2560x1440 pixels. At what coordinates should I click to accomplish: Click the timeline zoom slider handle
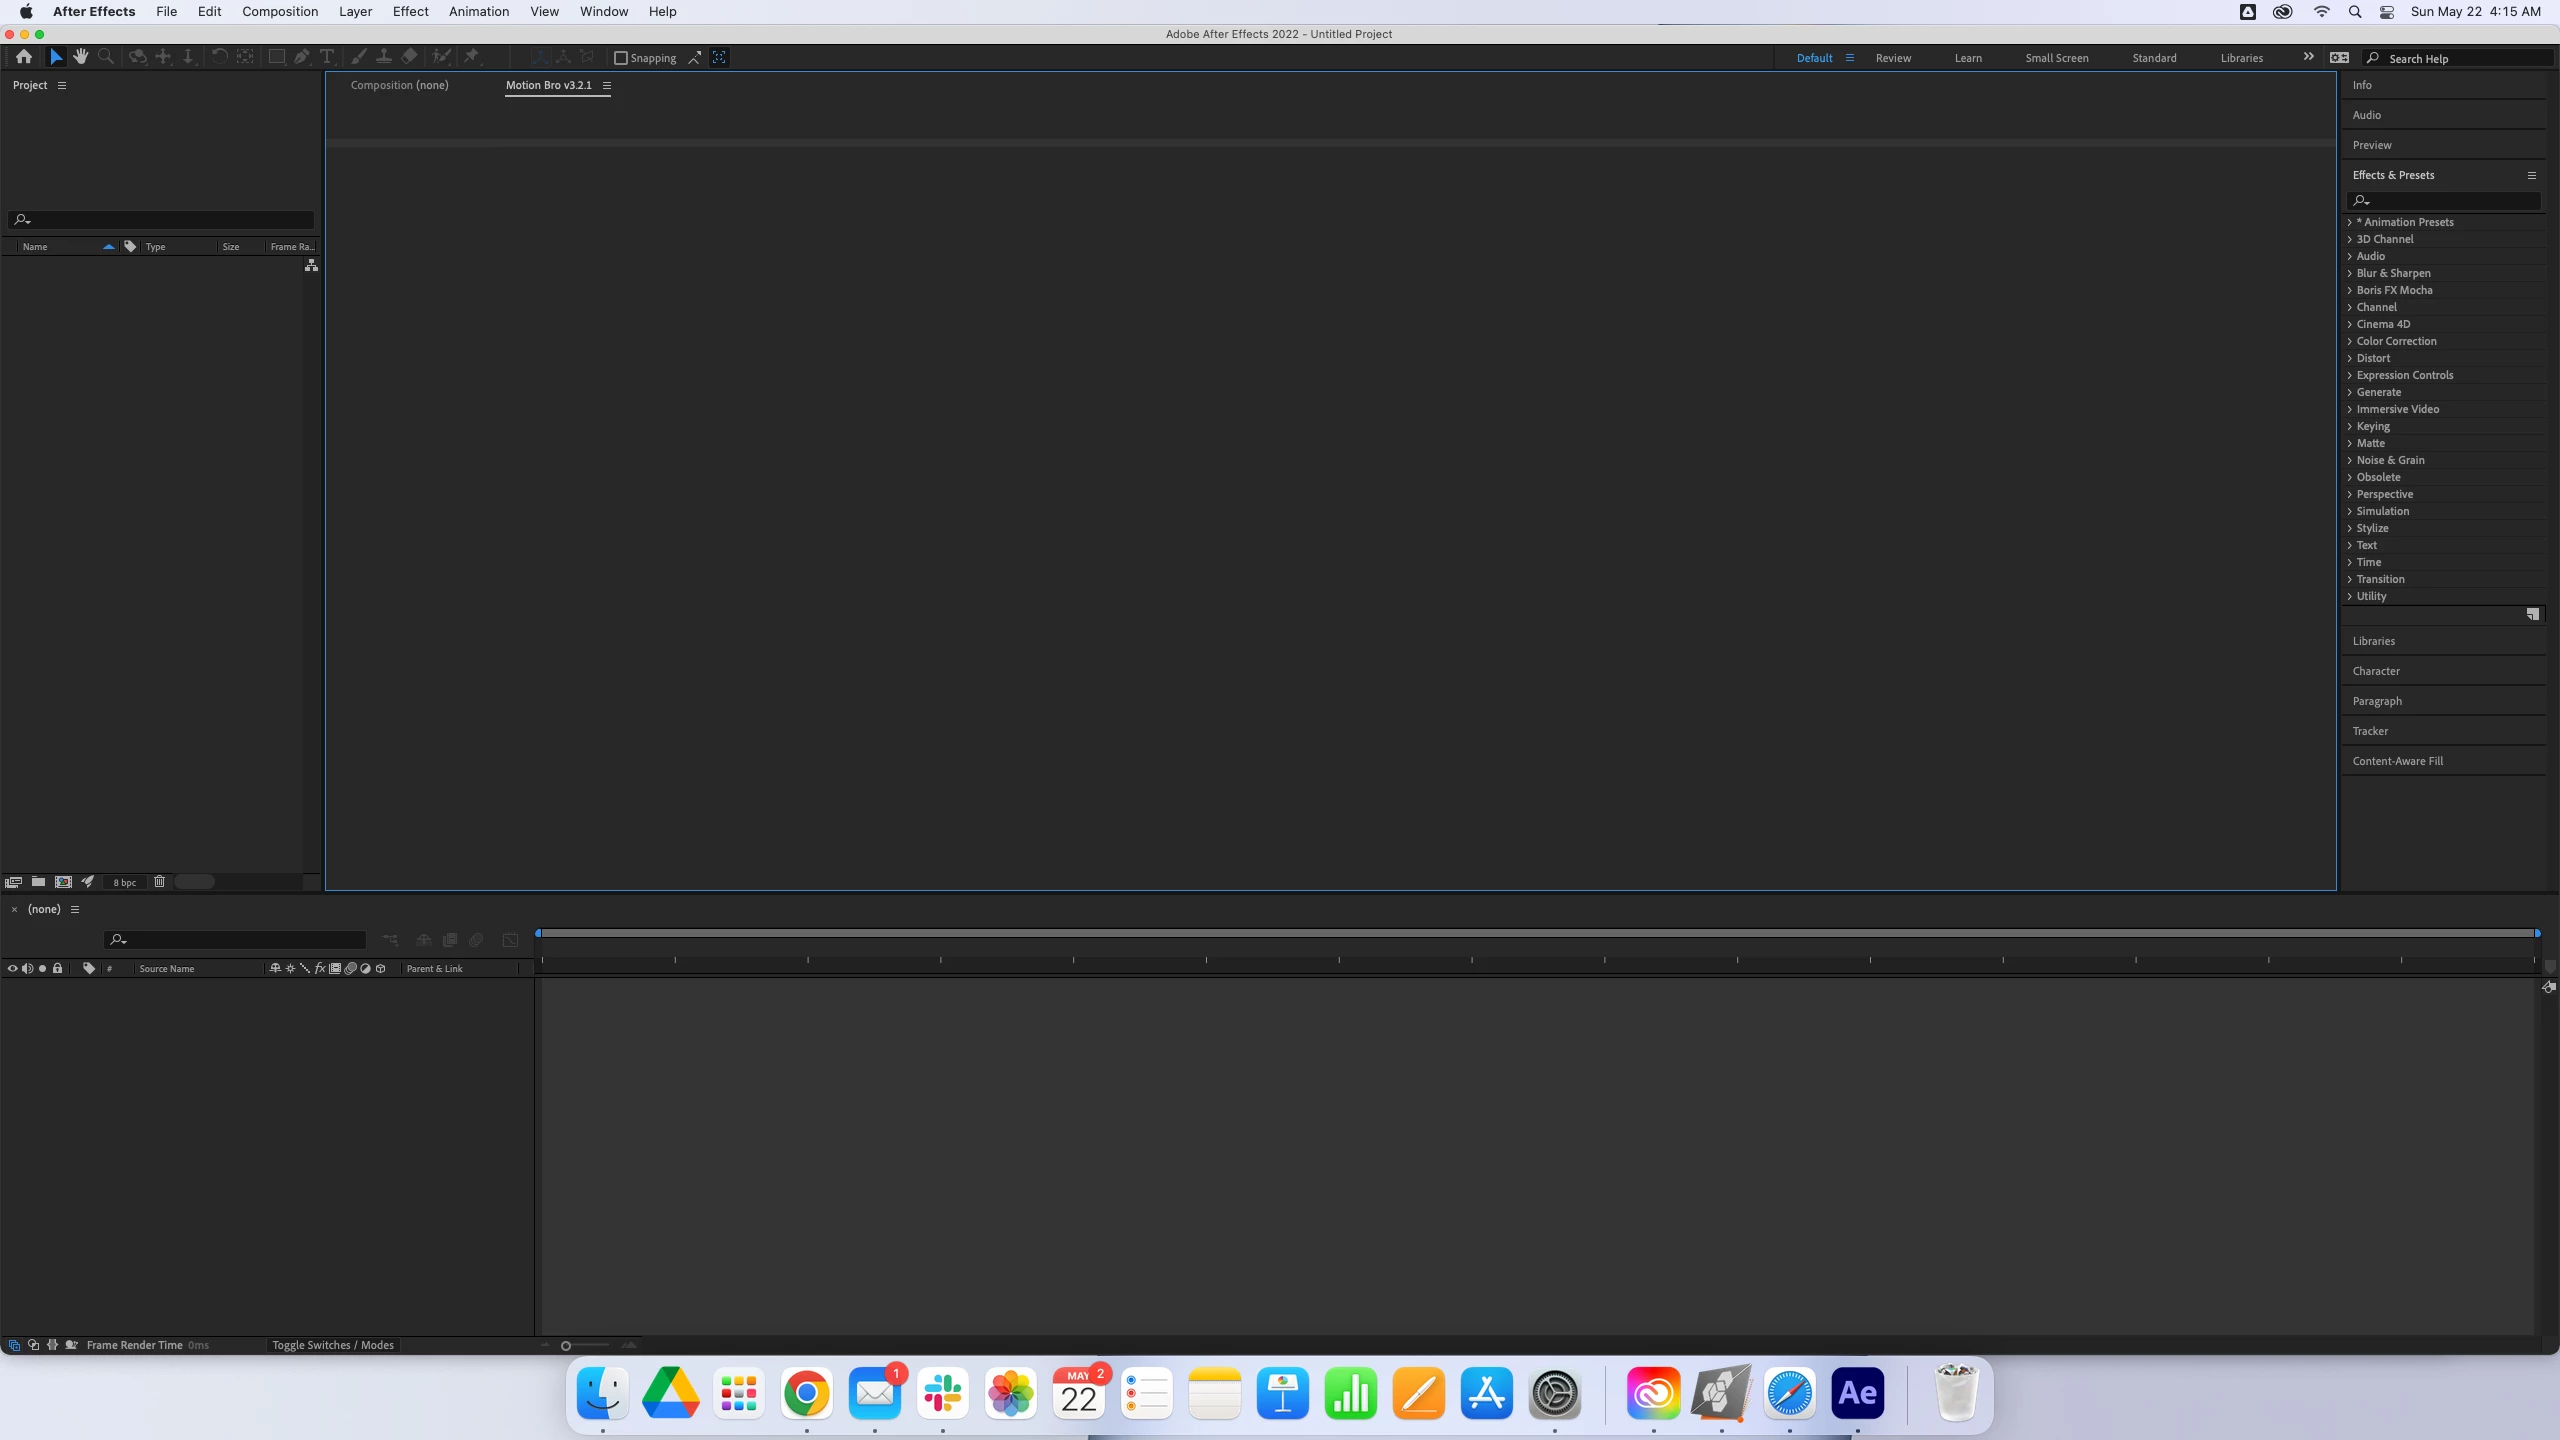(566, 1346)
